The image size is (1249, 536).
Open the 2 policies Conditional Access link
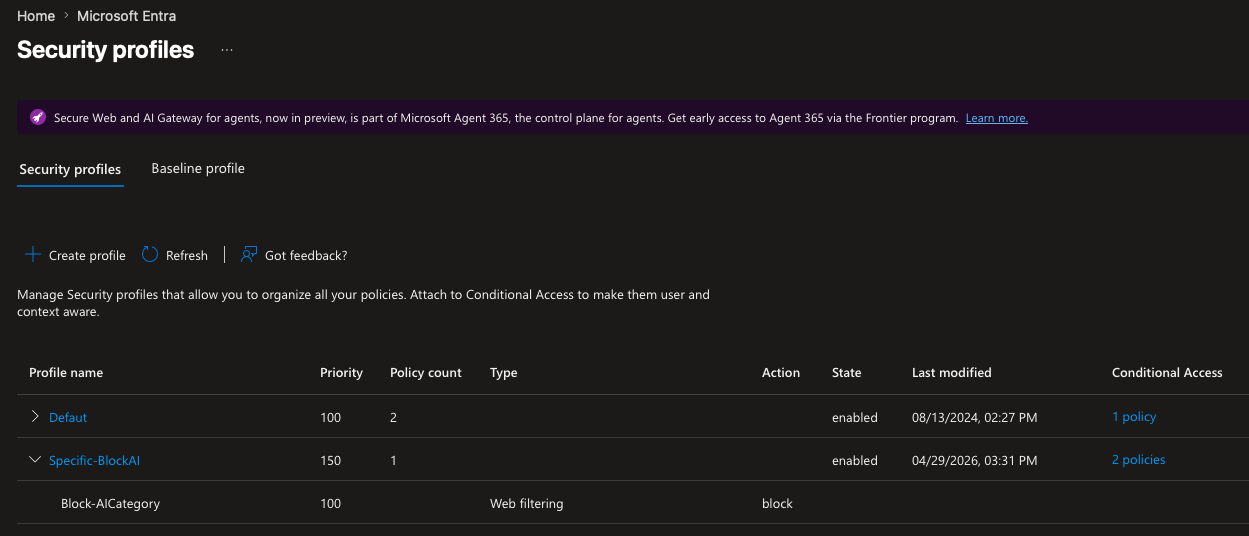(1139, 460)
